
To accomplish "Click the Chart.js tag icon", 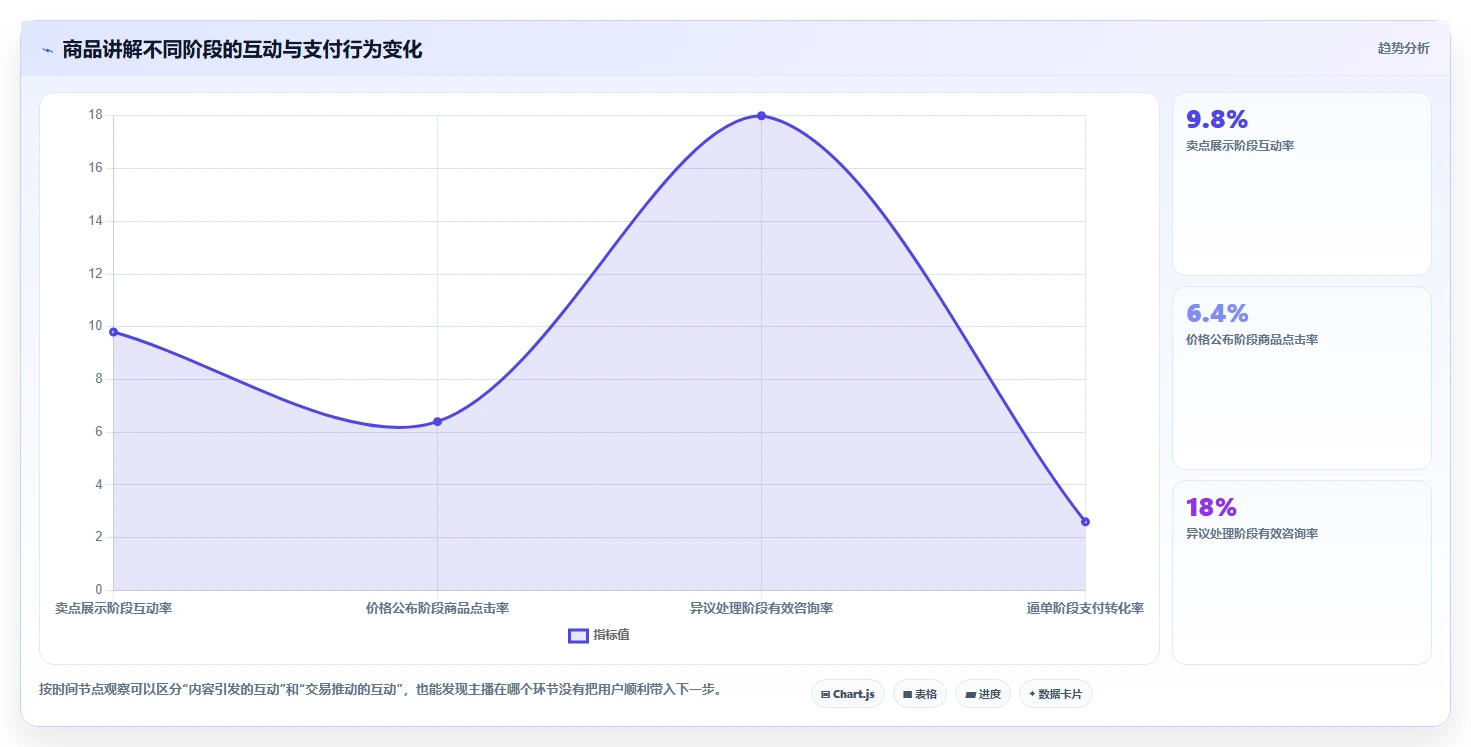I will [825, 694].
